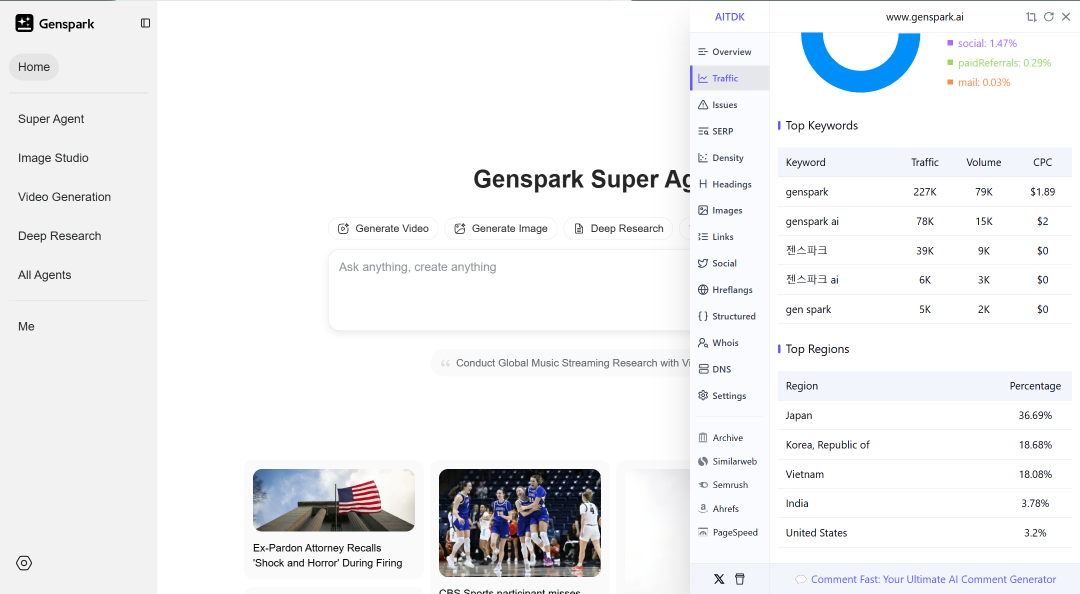Click the paidReferrals 0.29% legend entry
The image size is (1080, 594).
click(999, 63)
